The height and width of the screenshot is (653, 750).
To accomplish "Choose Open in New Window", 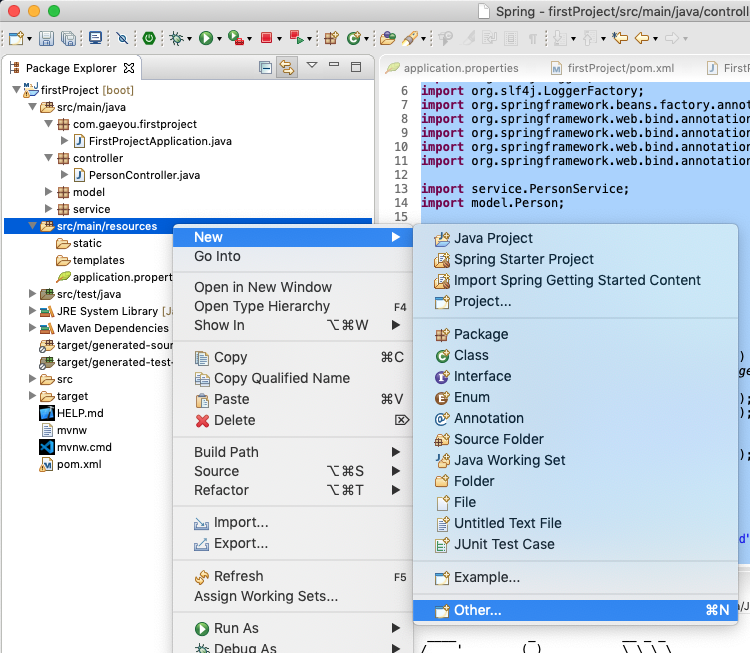I will point(292,287).
